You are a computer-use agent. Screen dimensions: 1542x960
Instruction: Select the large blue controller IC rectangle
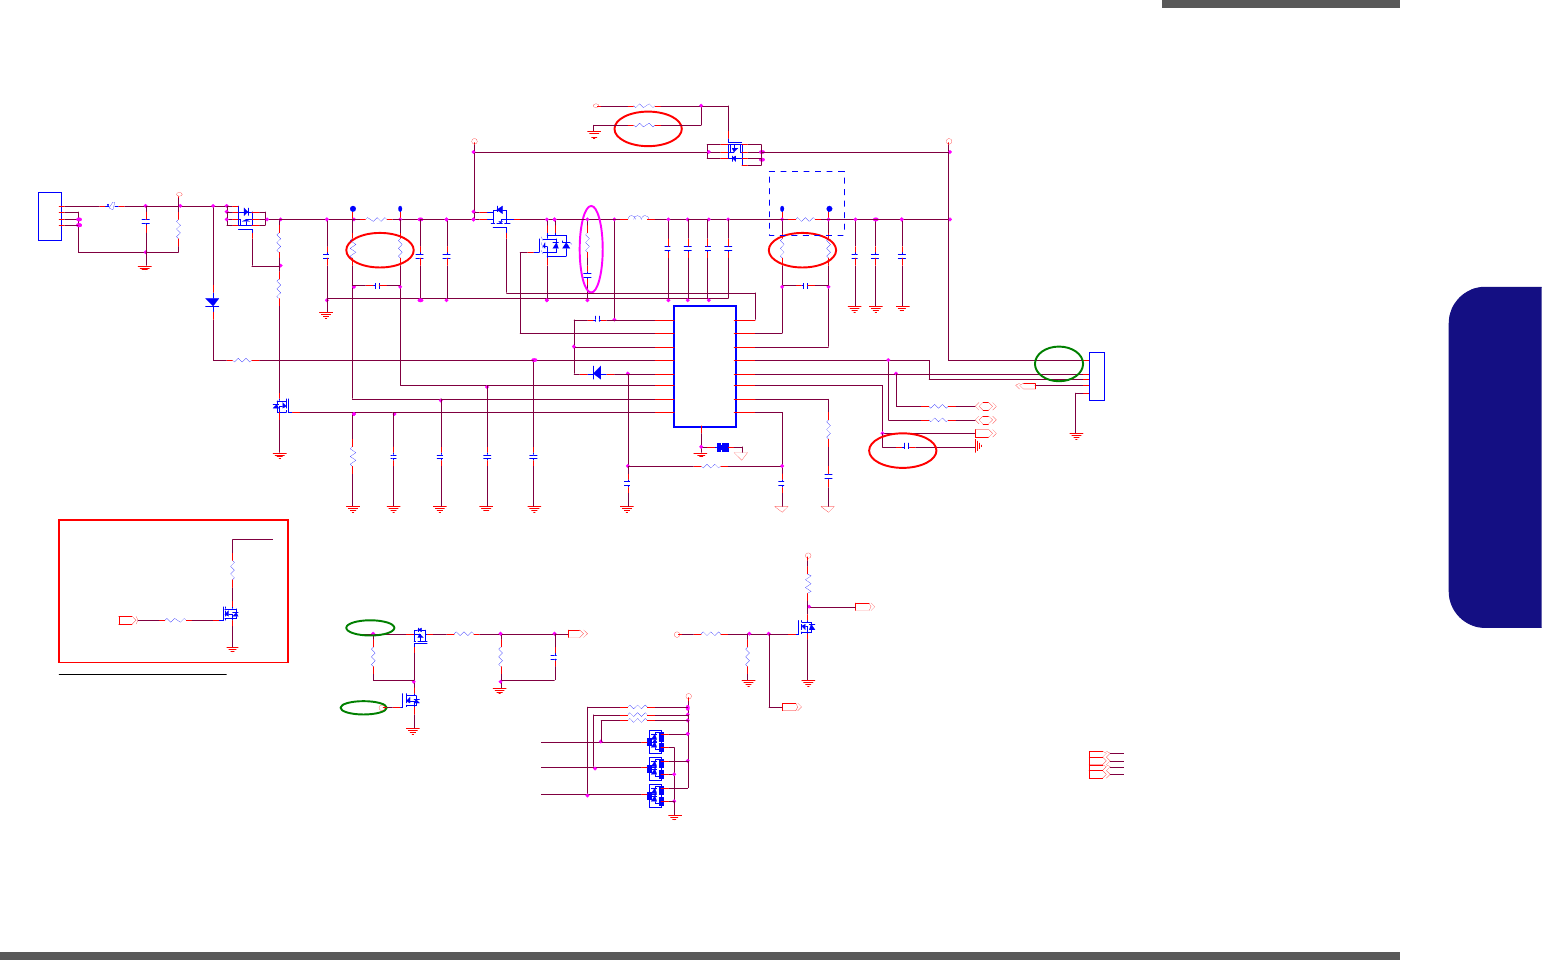click(x=705, y=366)
